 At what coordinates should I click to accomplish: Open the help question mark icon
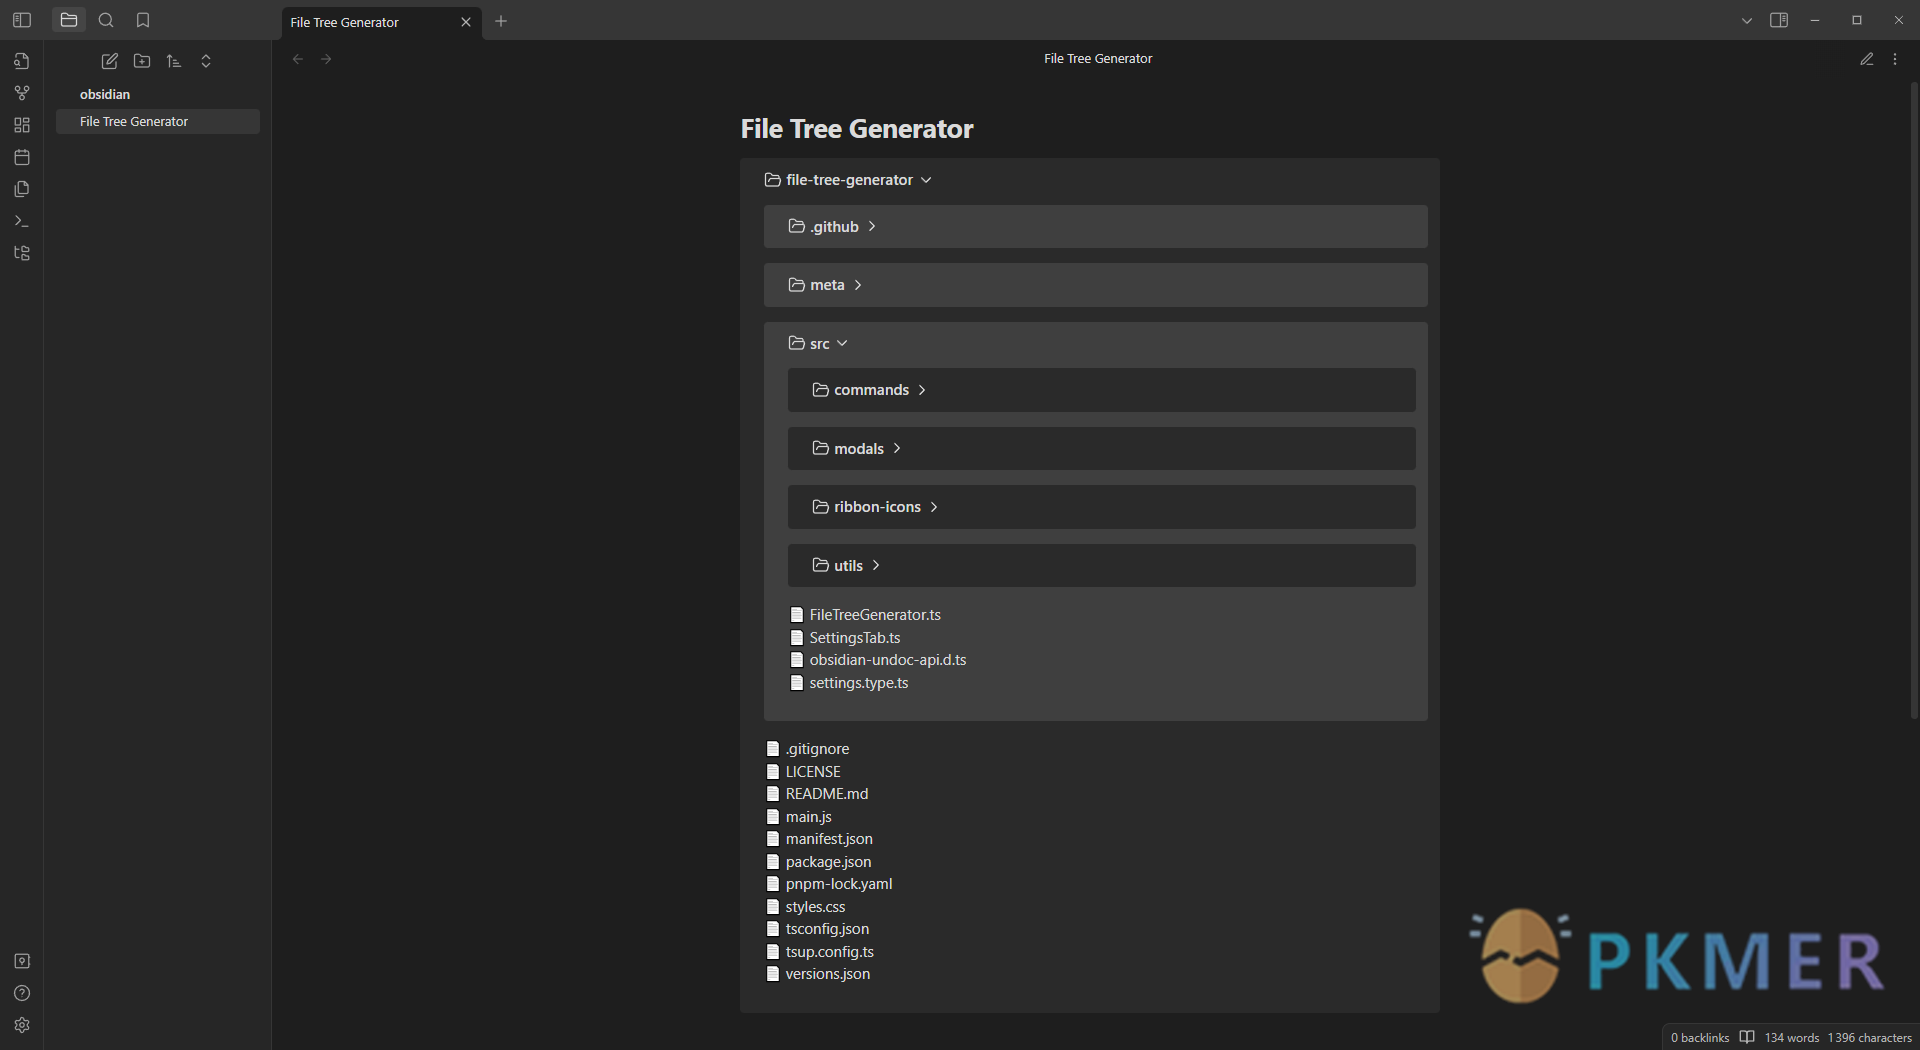click(x=22, y=993)
